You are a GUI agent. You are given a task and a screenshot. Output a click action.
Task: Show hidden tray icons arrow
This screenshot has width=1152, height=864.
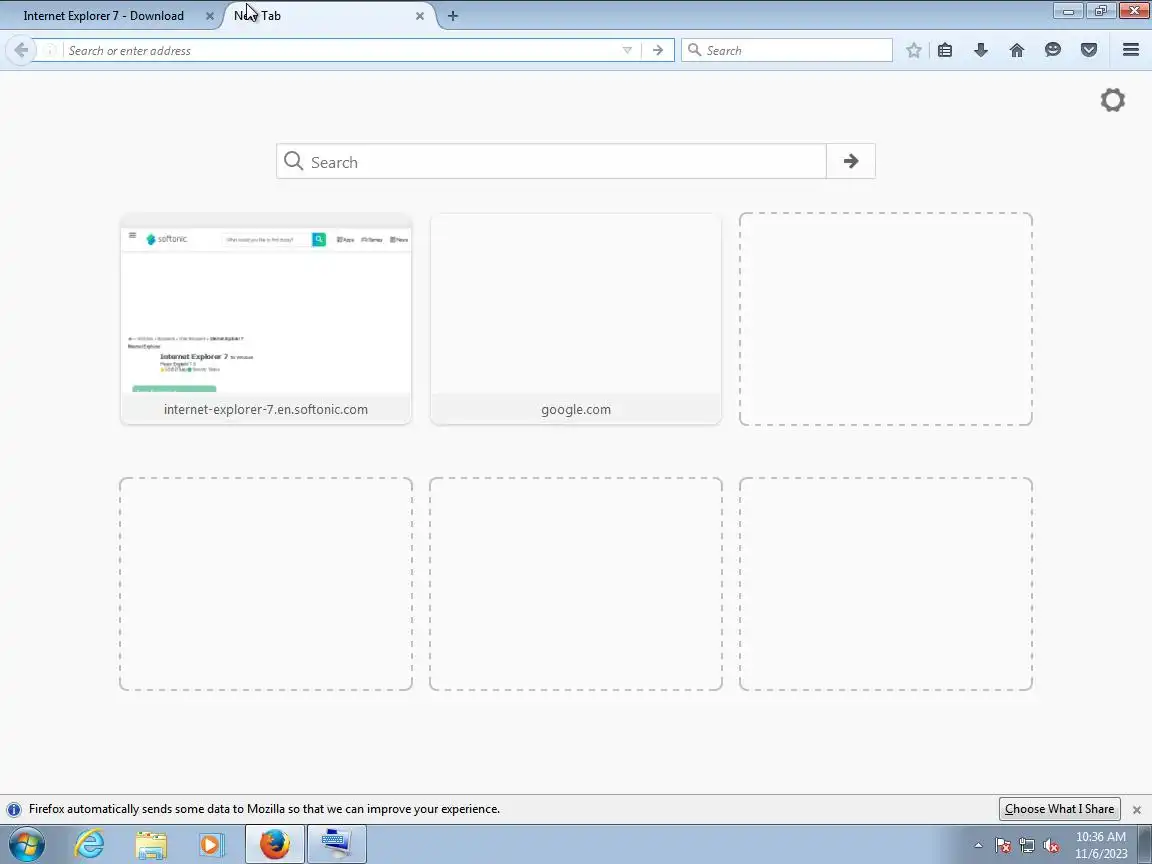pos(978,845)
